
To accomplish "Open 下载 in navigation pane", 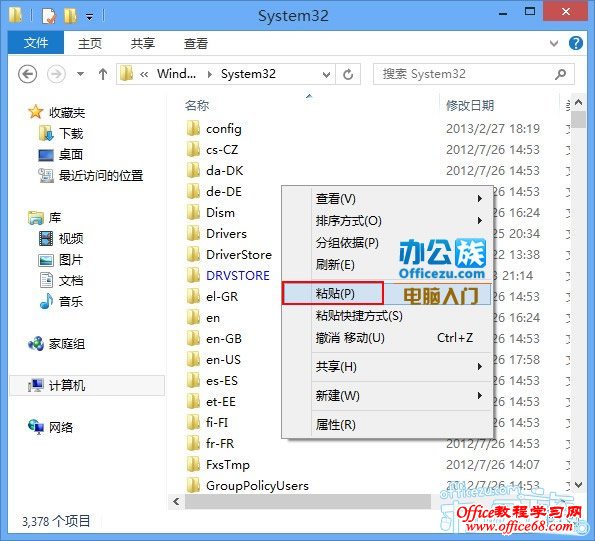I will [61, 134].
